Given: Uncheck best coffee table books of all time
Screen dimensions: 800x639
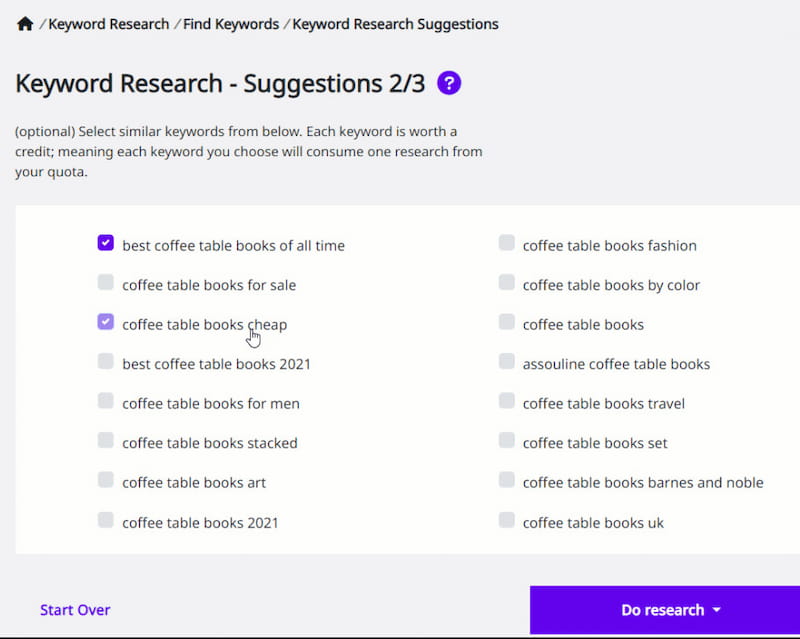Looking at the screenshot, I should click(106, 243).
